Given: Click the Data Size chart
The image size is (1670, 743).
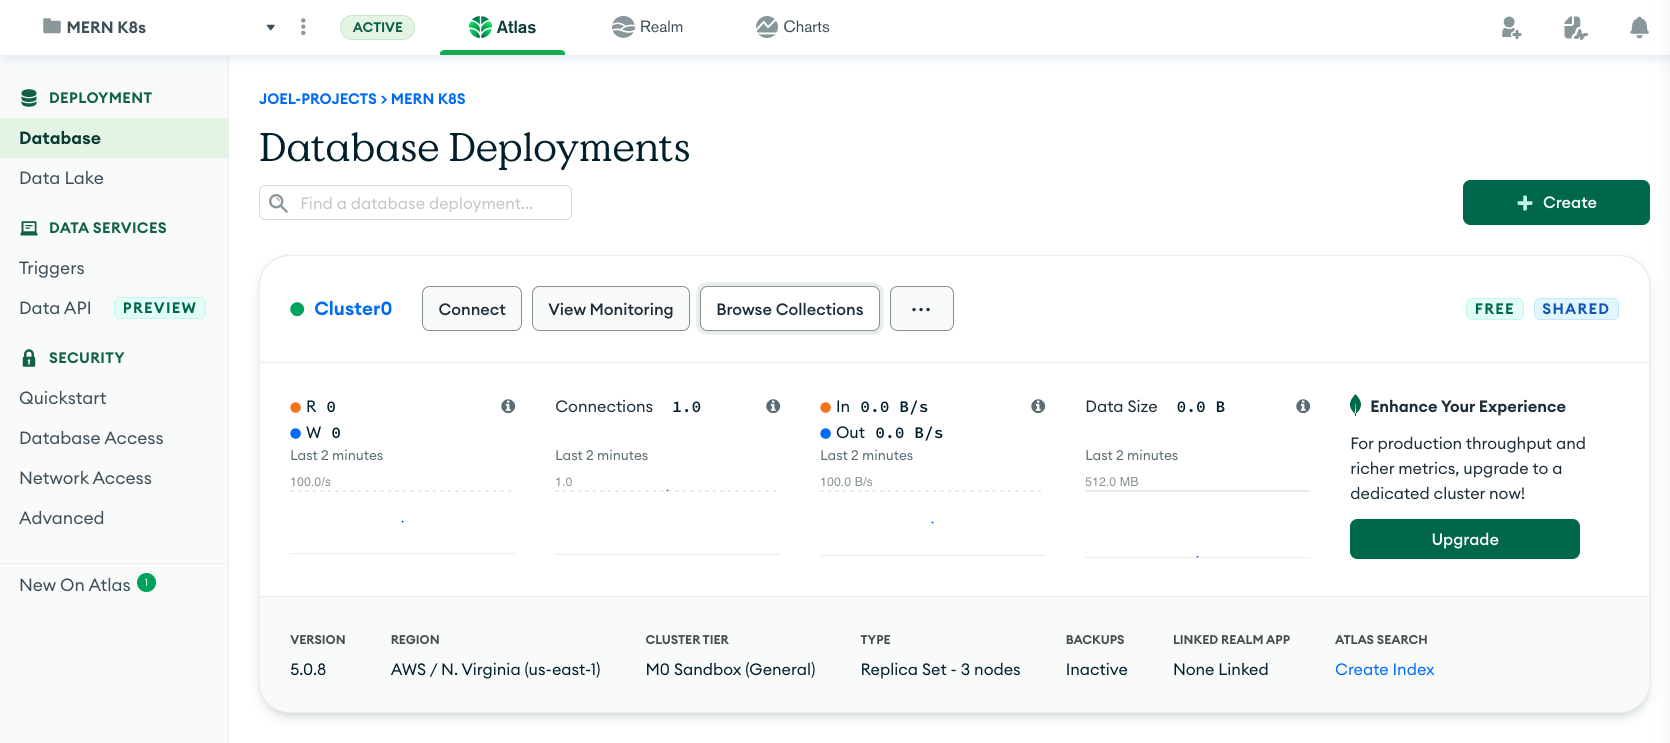Looking at the screenshot, I should (1197, 524).
